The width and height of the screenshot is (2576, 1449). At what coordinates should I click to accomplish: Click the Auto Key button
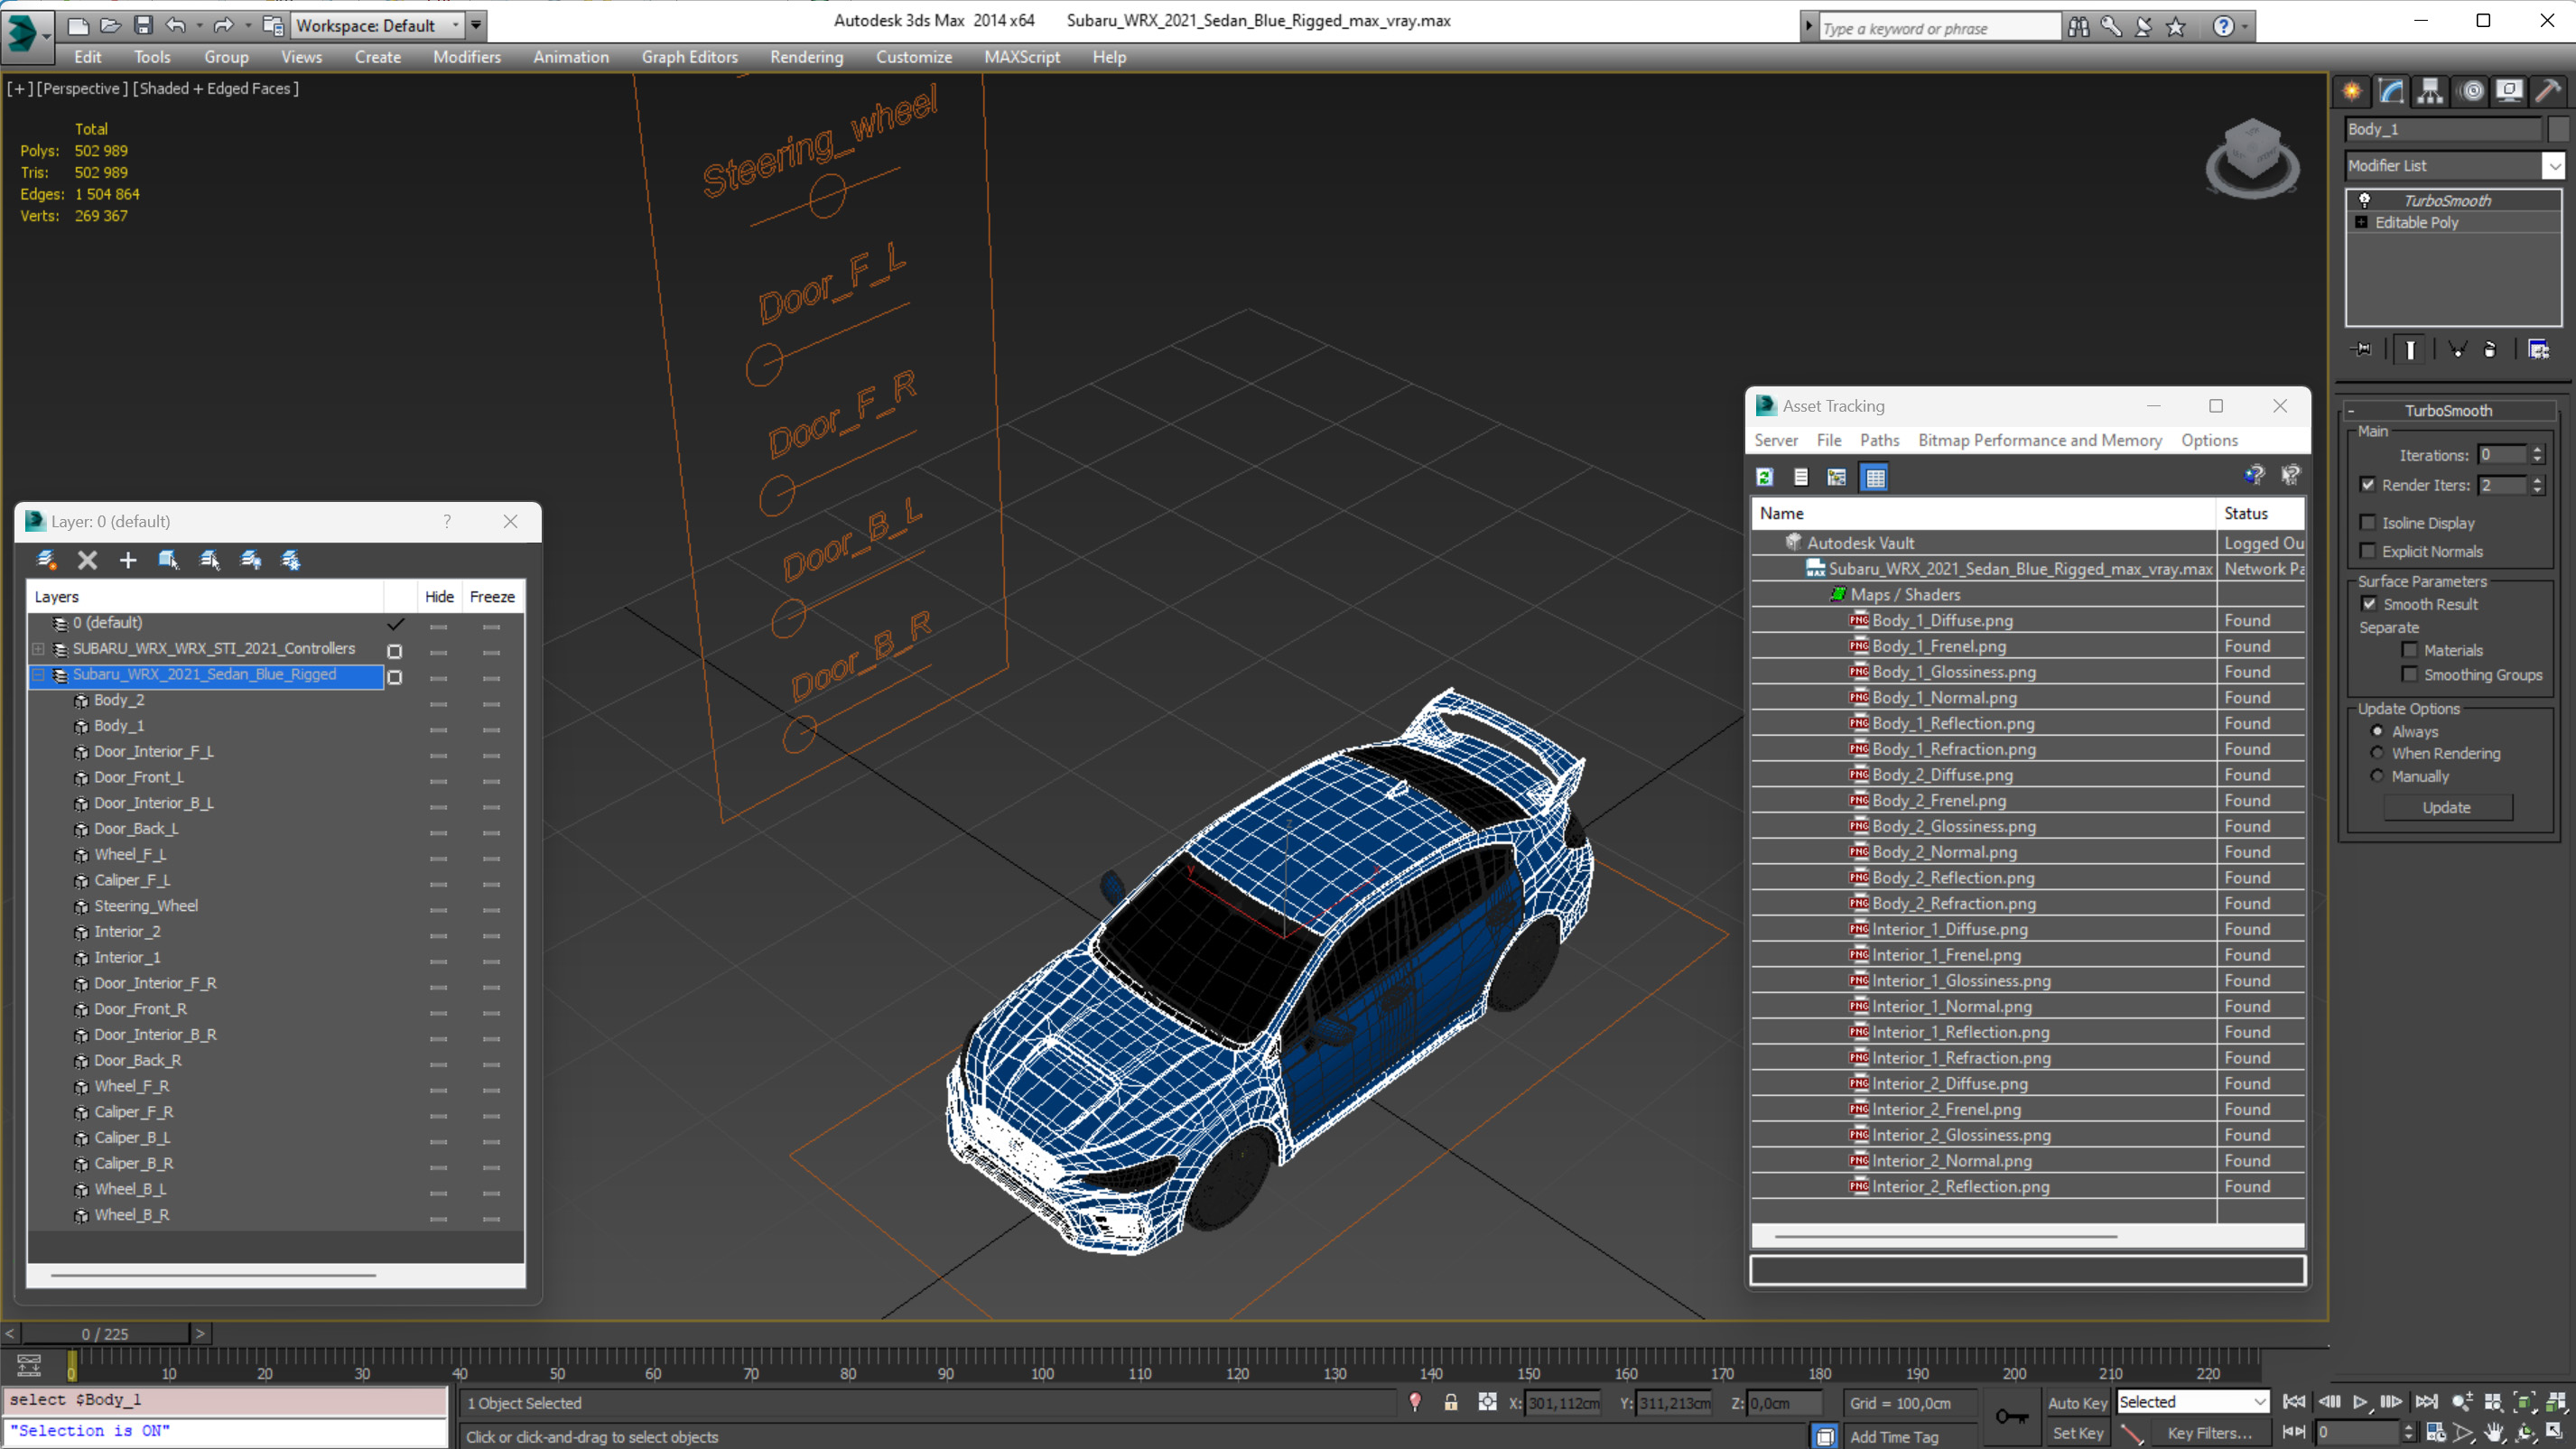pyautogui.click(x=2077, y=1403)
